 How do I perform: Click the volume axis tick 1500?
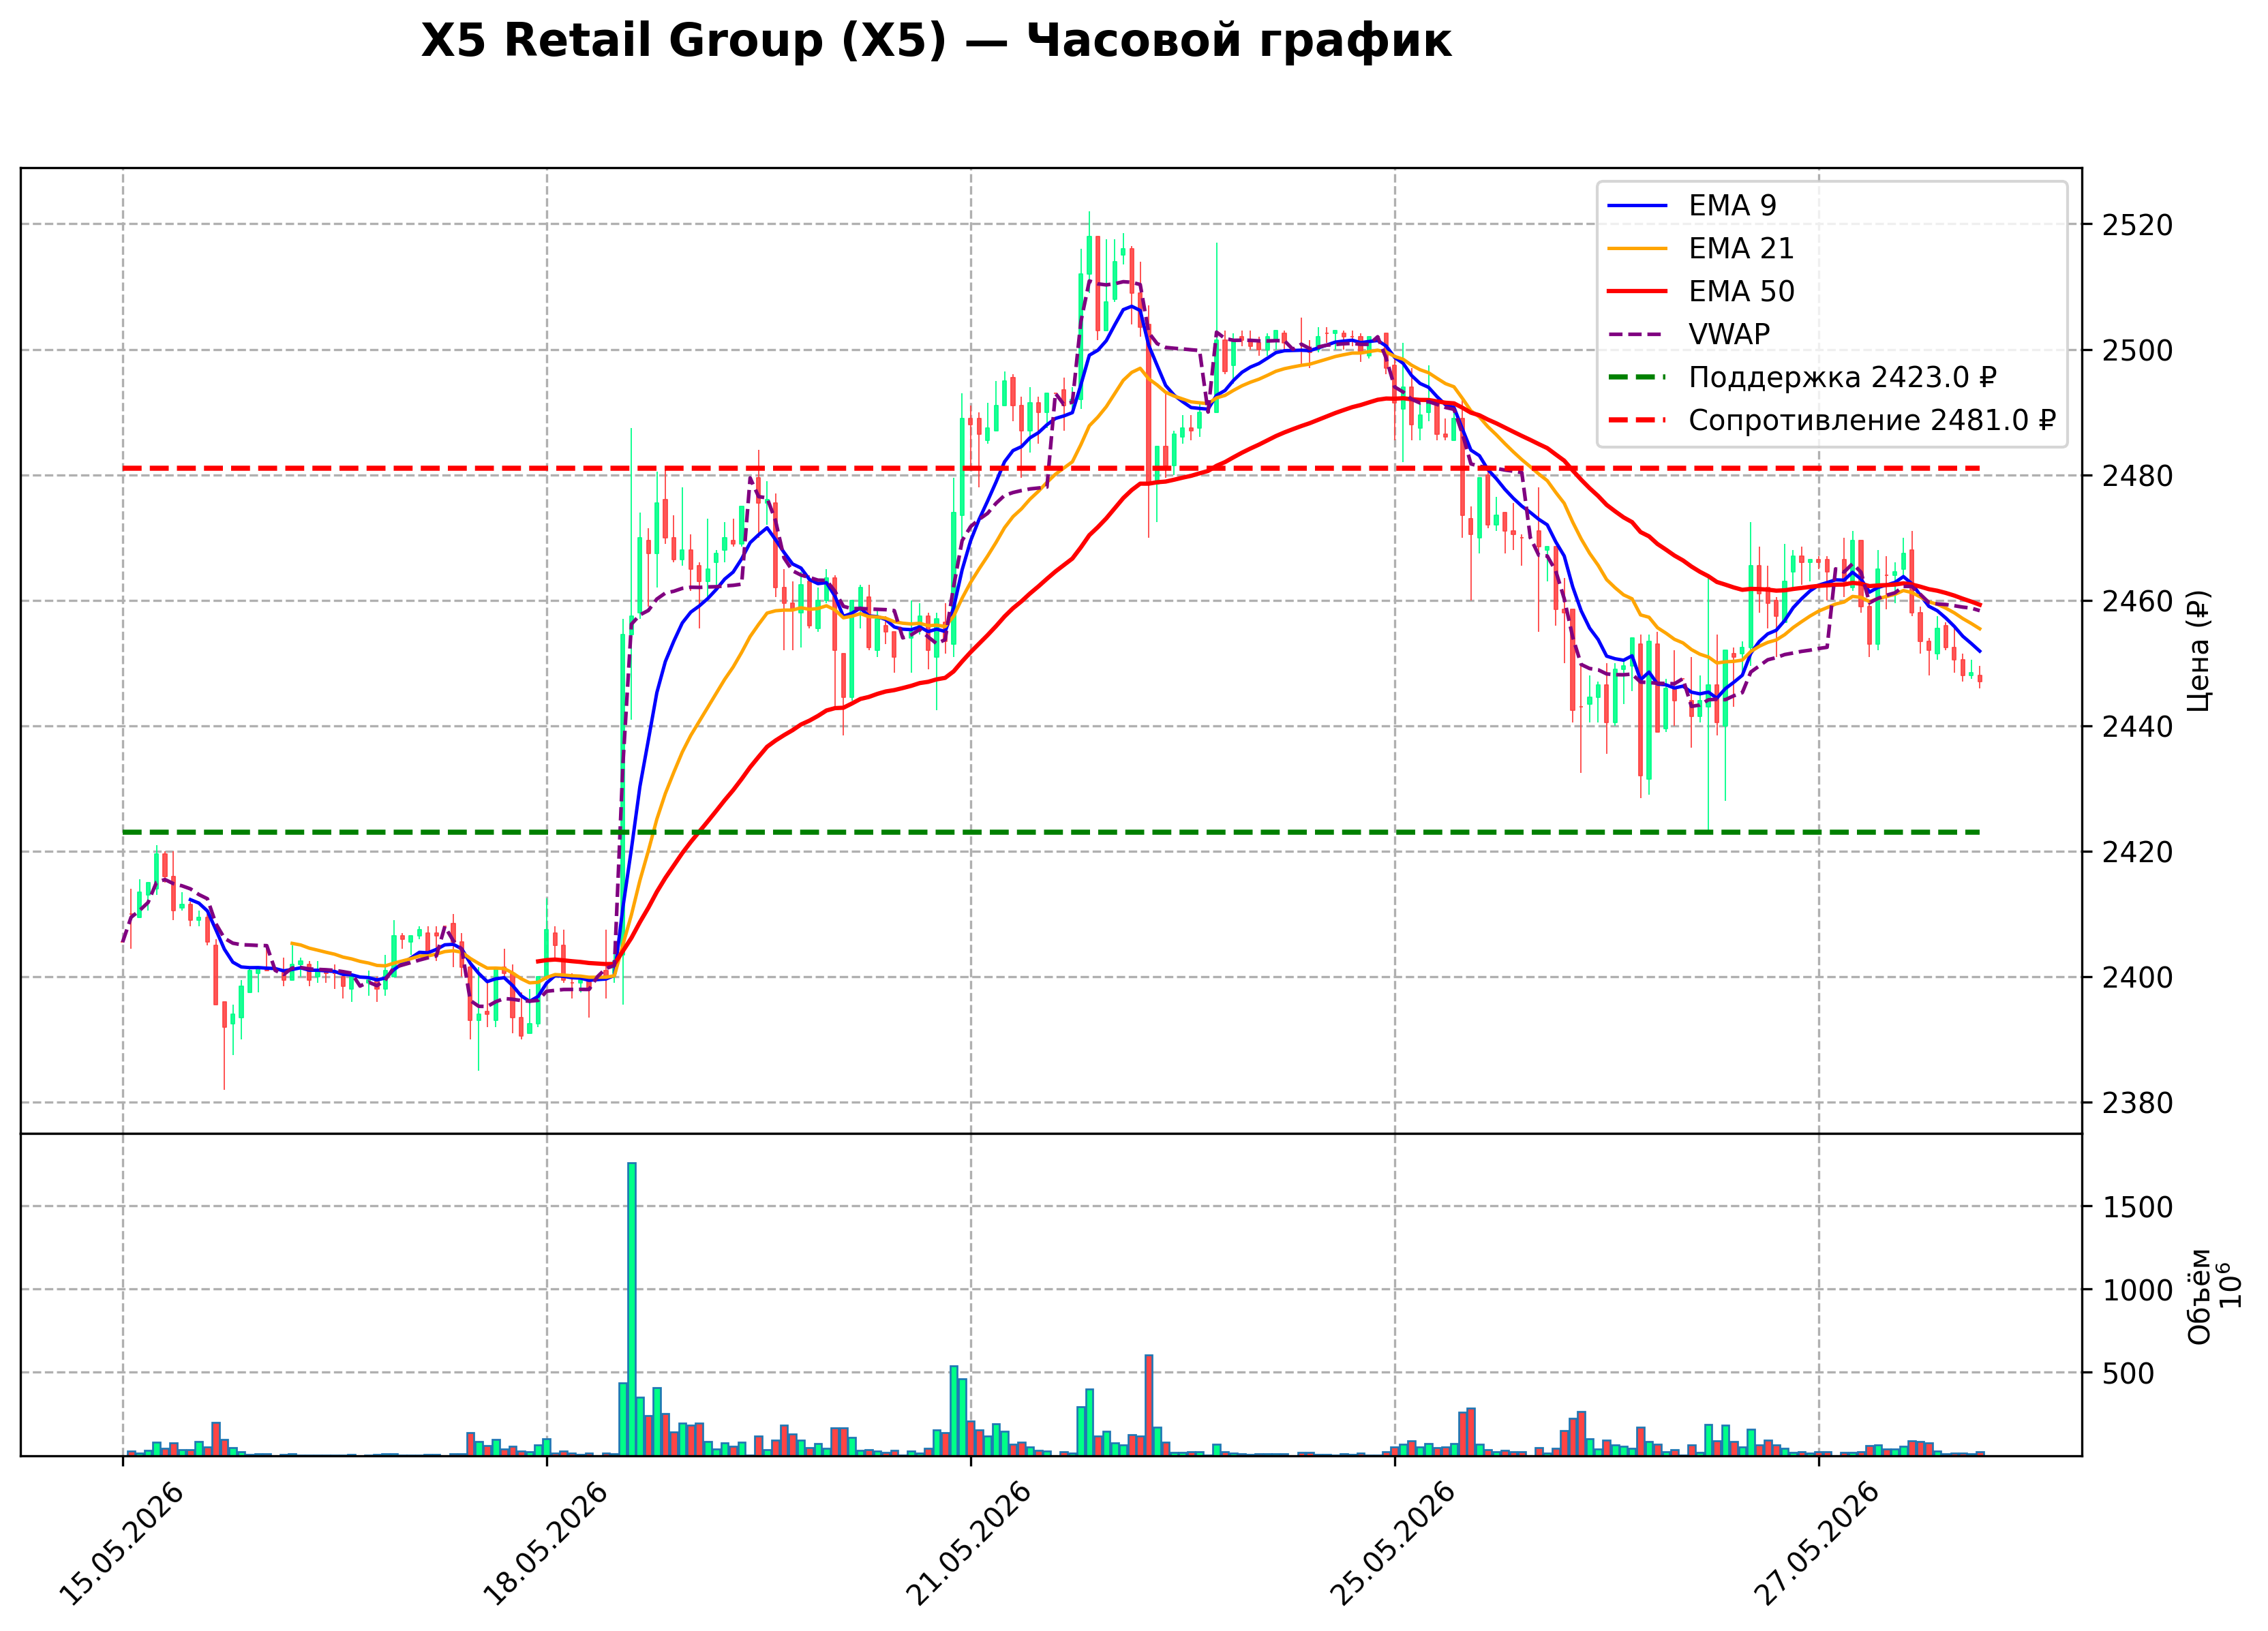(x=2138, y=1208)
